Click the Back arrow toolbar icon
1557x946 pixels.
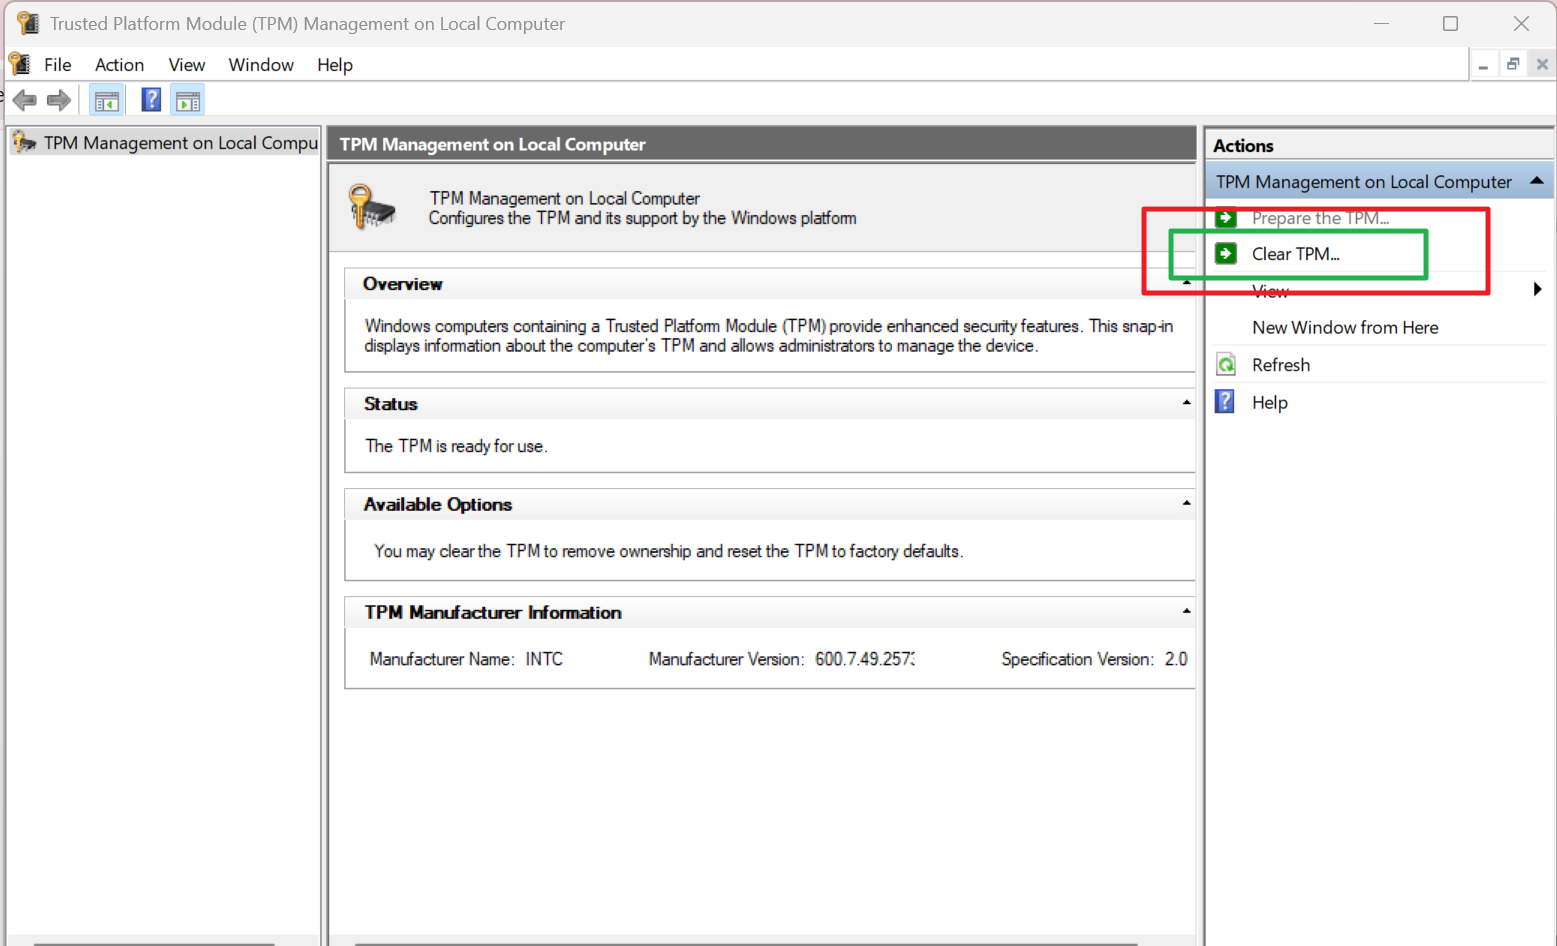click(25, 100)
